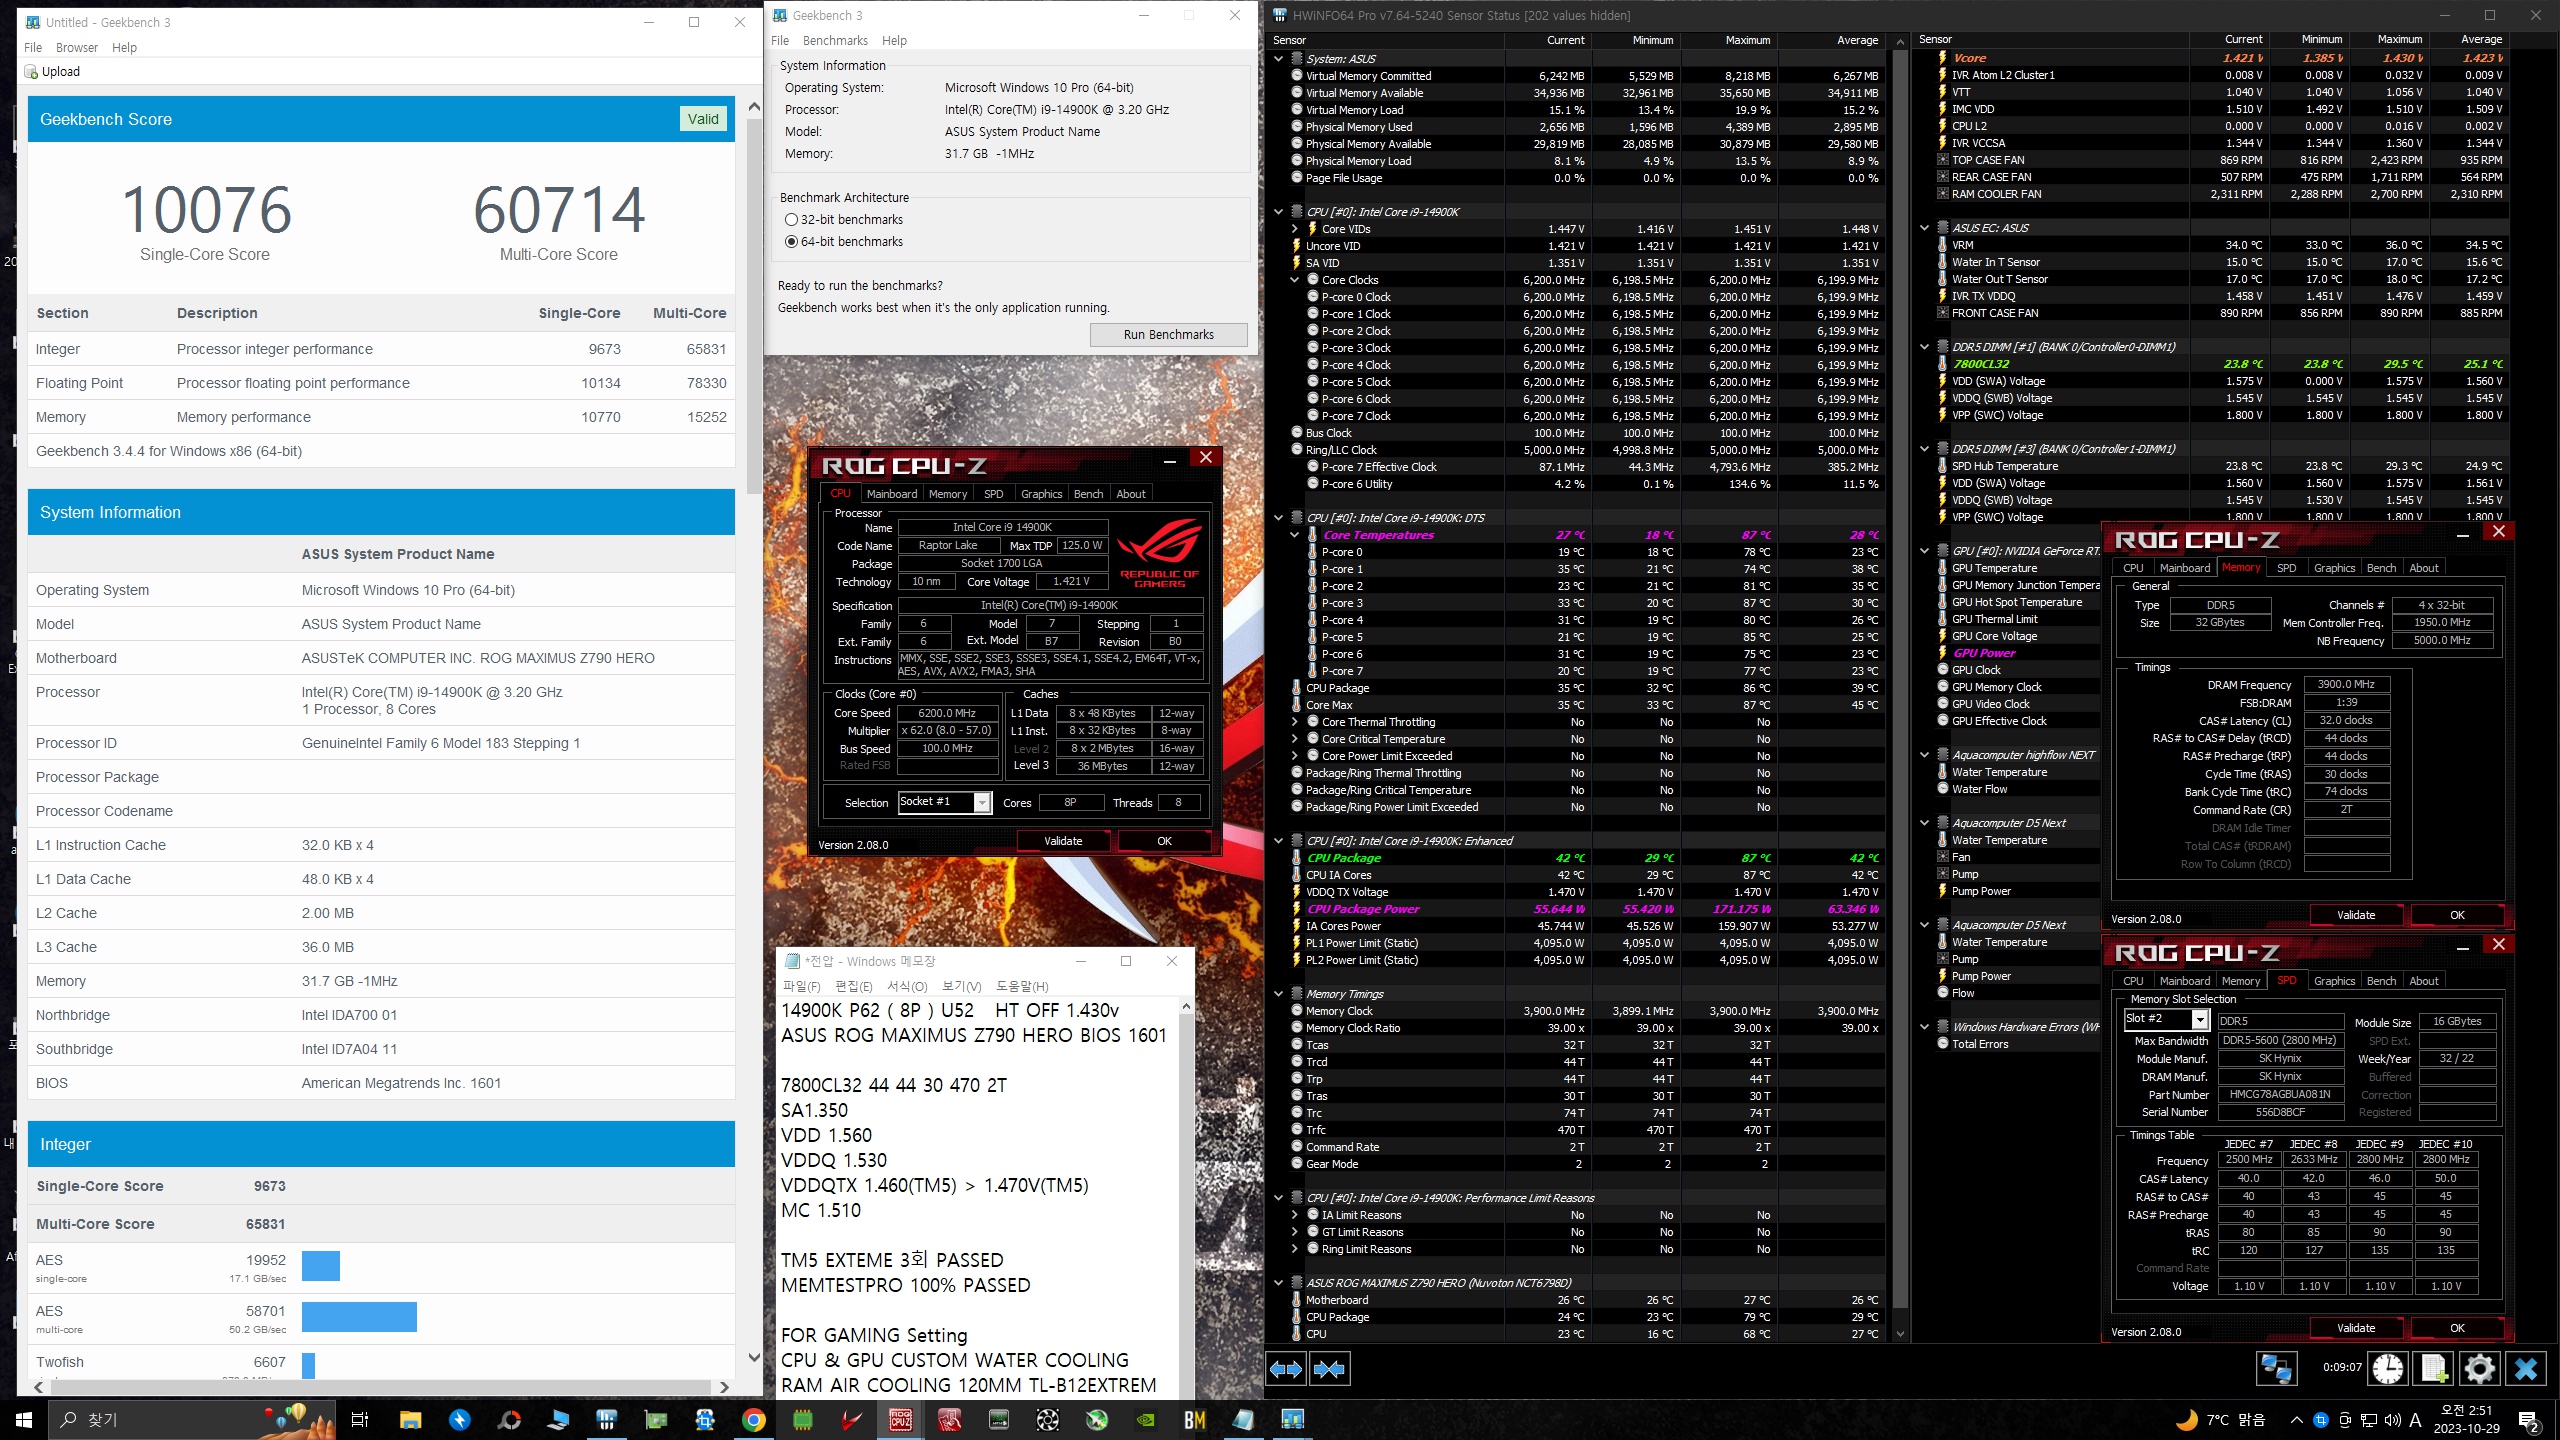Show hidden system tray icons chevron
Image resolution: width=2560 pixels, height=1440 pixels.
coord(2296,1420)
